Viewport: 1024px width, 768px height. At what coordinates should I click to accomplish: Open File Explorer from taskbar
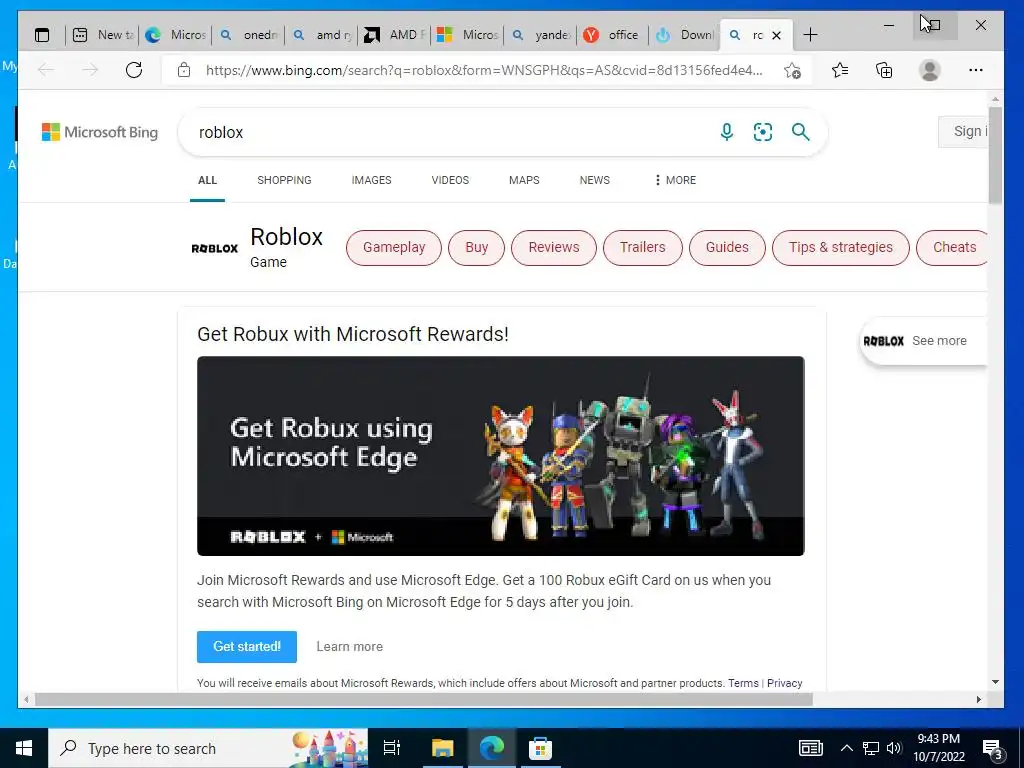(442, 748)
